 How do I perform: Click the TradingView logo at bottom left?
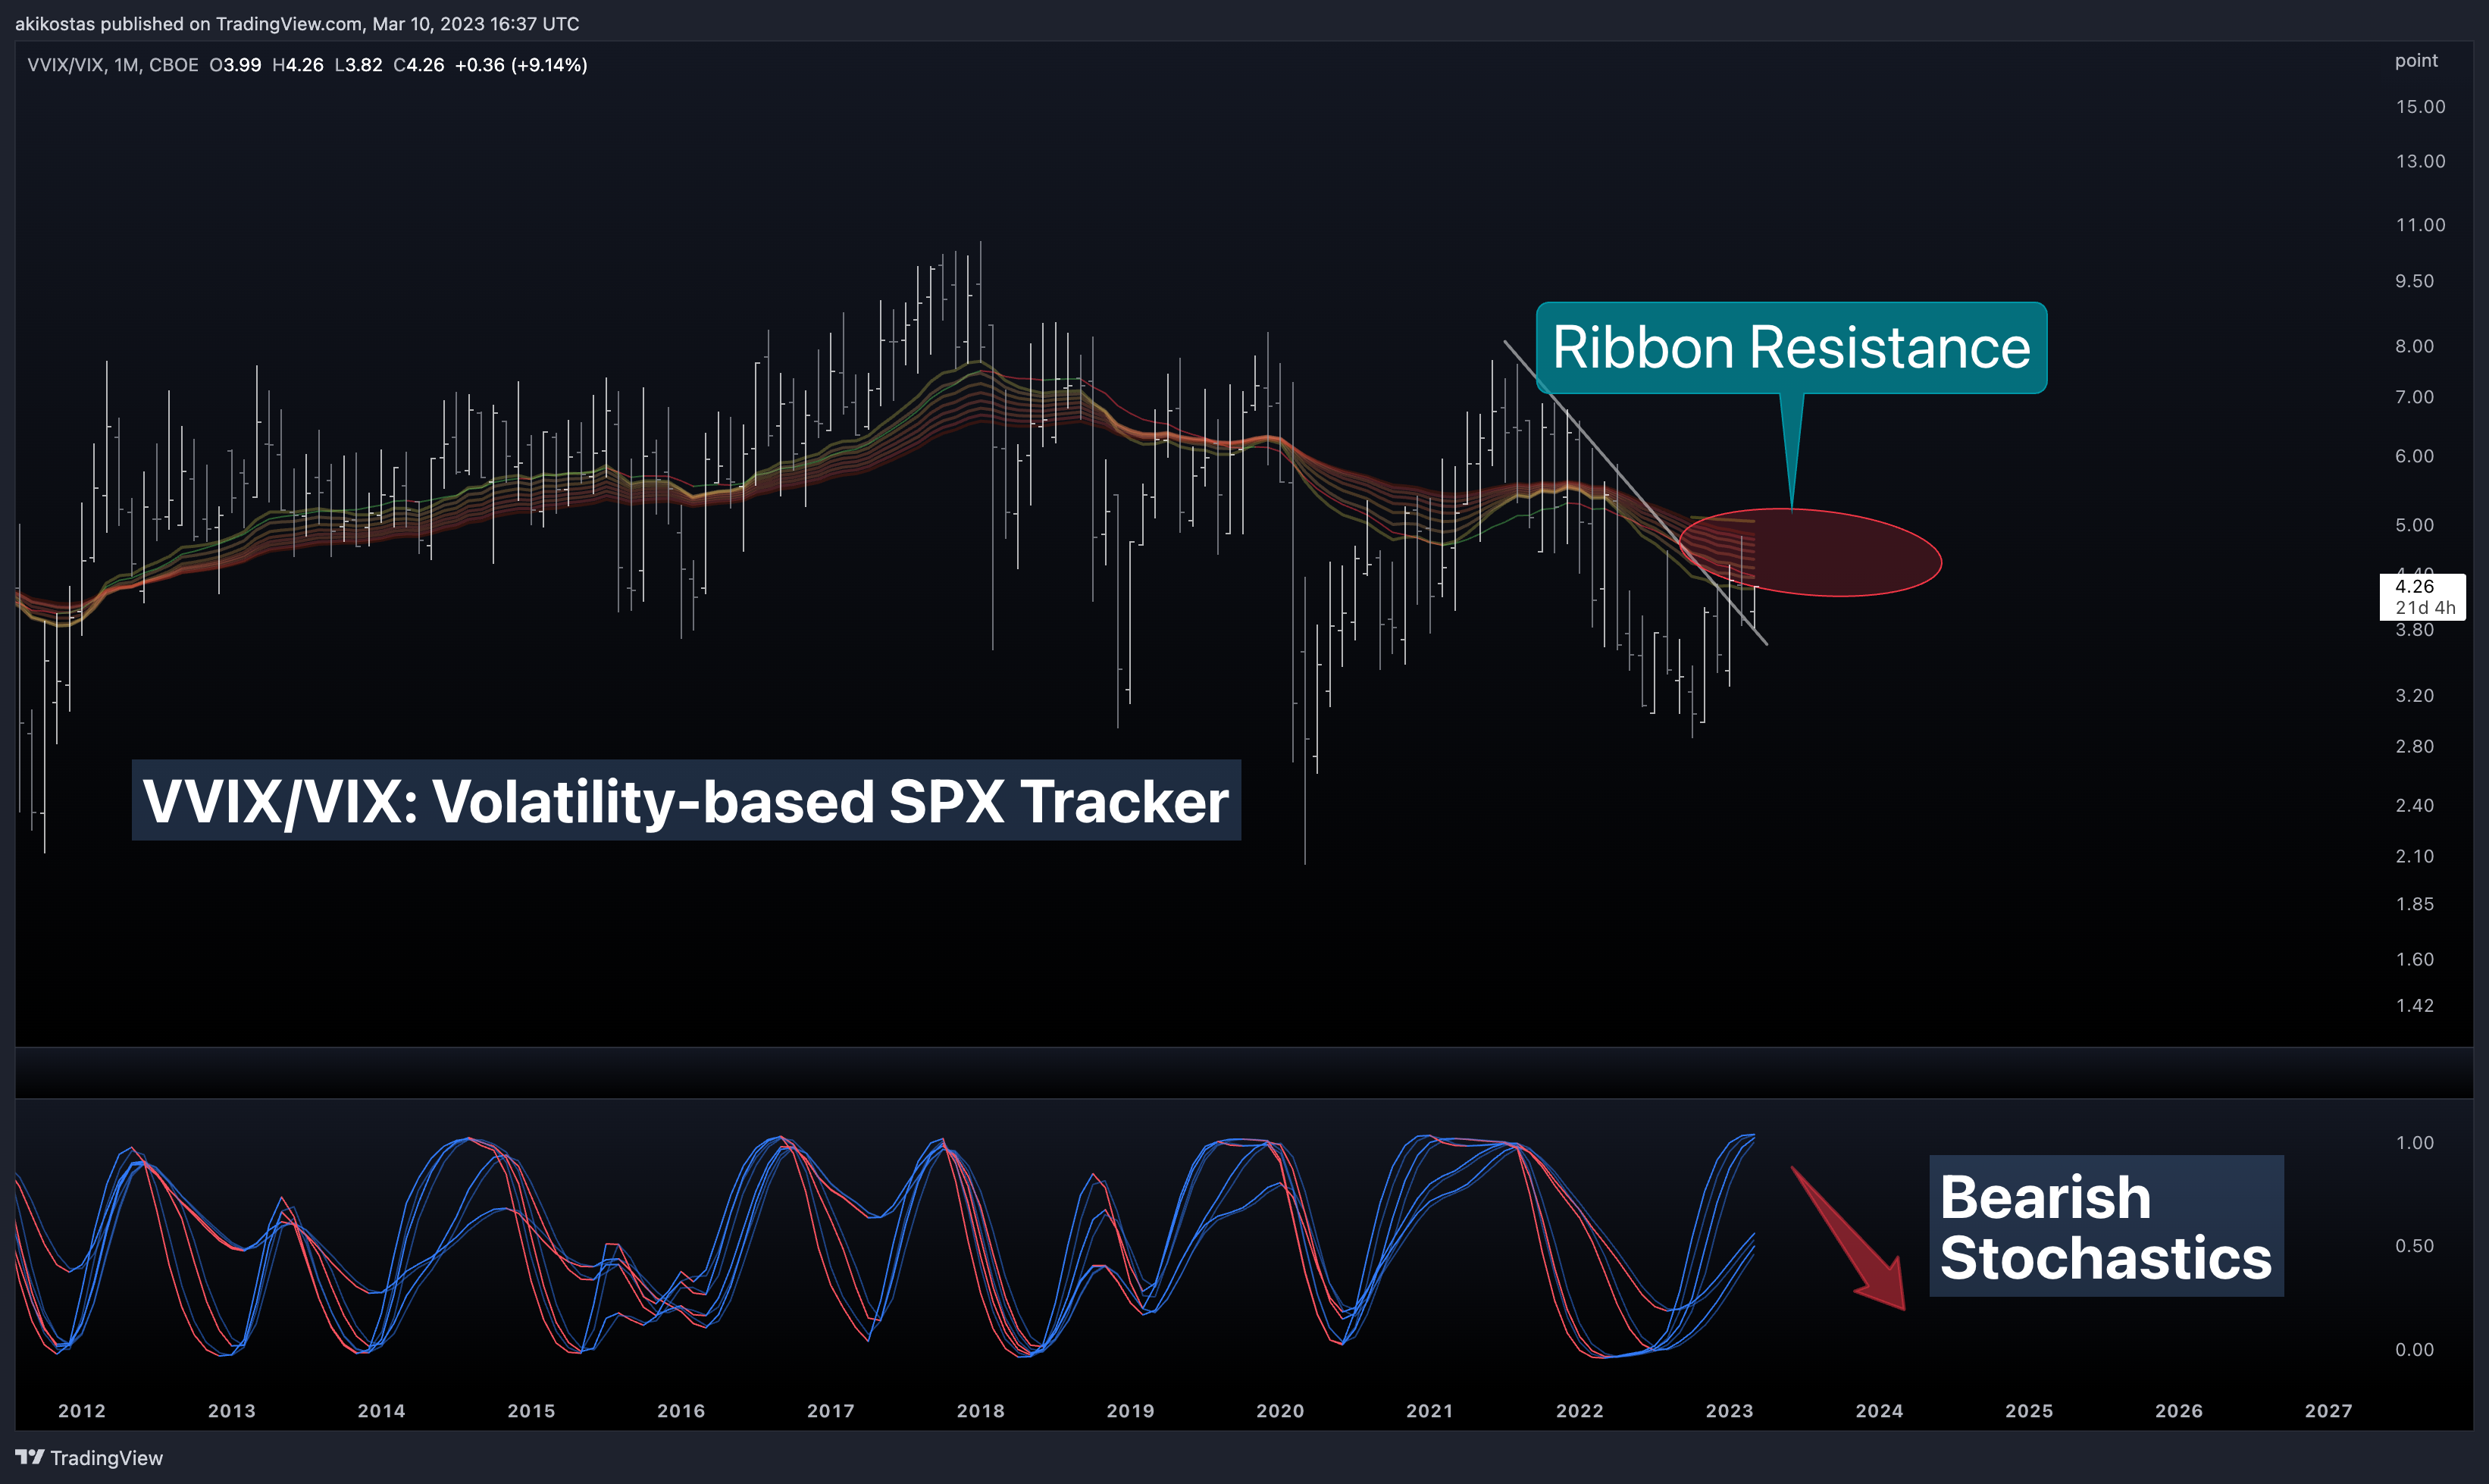(x=89, y=1458)
